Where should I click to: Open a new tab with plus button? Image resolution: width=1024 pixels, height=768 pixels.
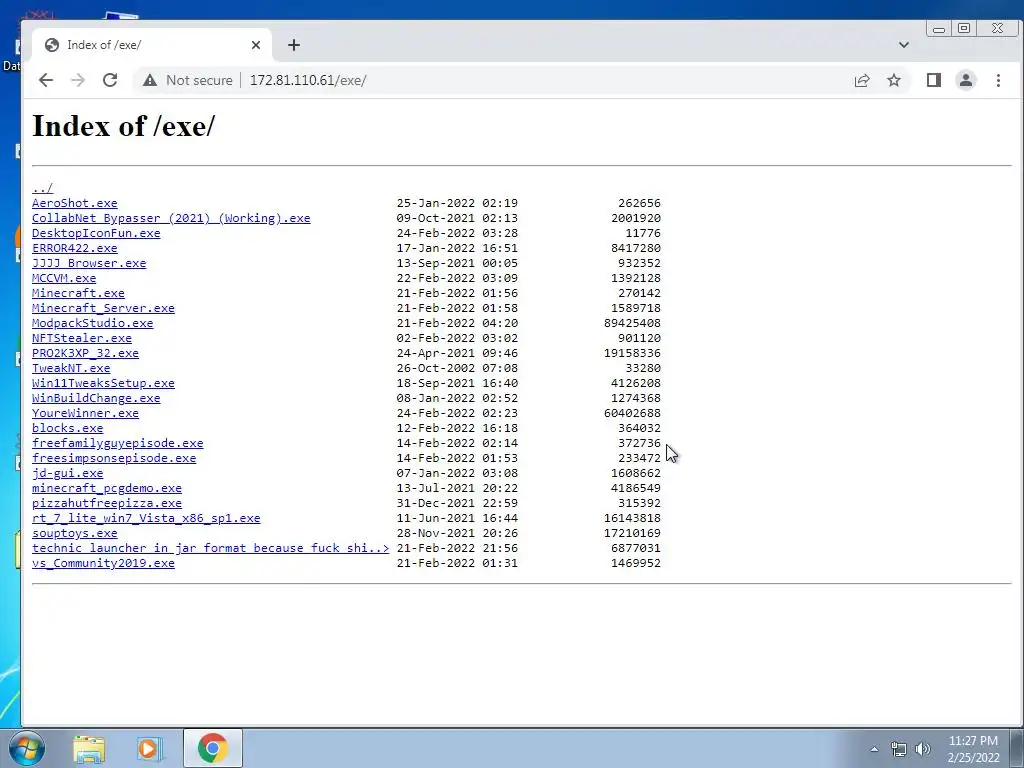(x=294, y=45)
